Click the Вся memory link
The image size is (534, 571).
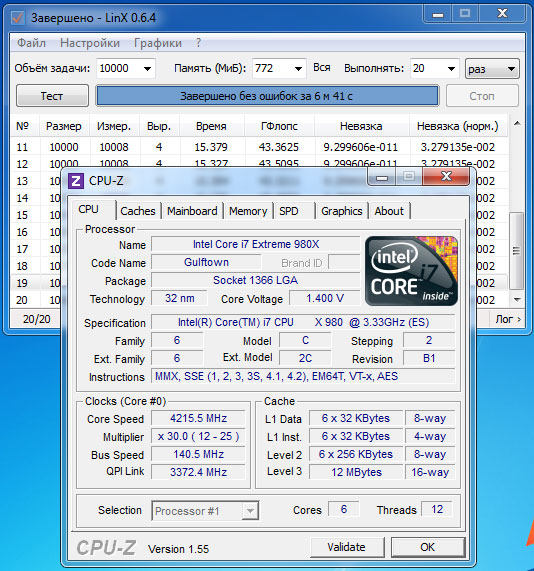(322, 68)
